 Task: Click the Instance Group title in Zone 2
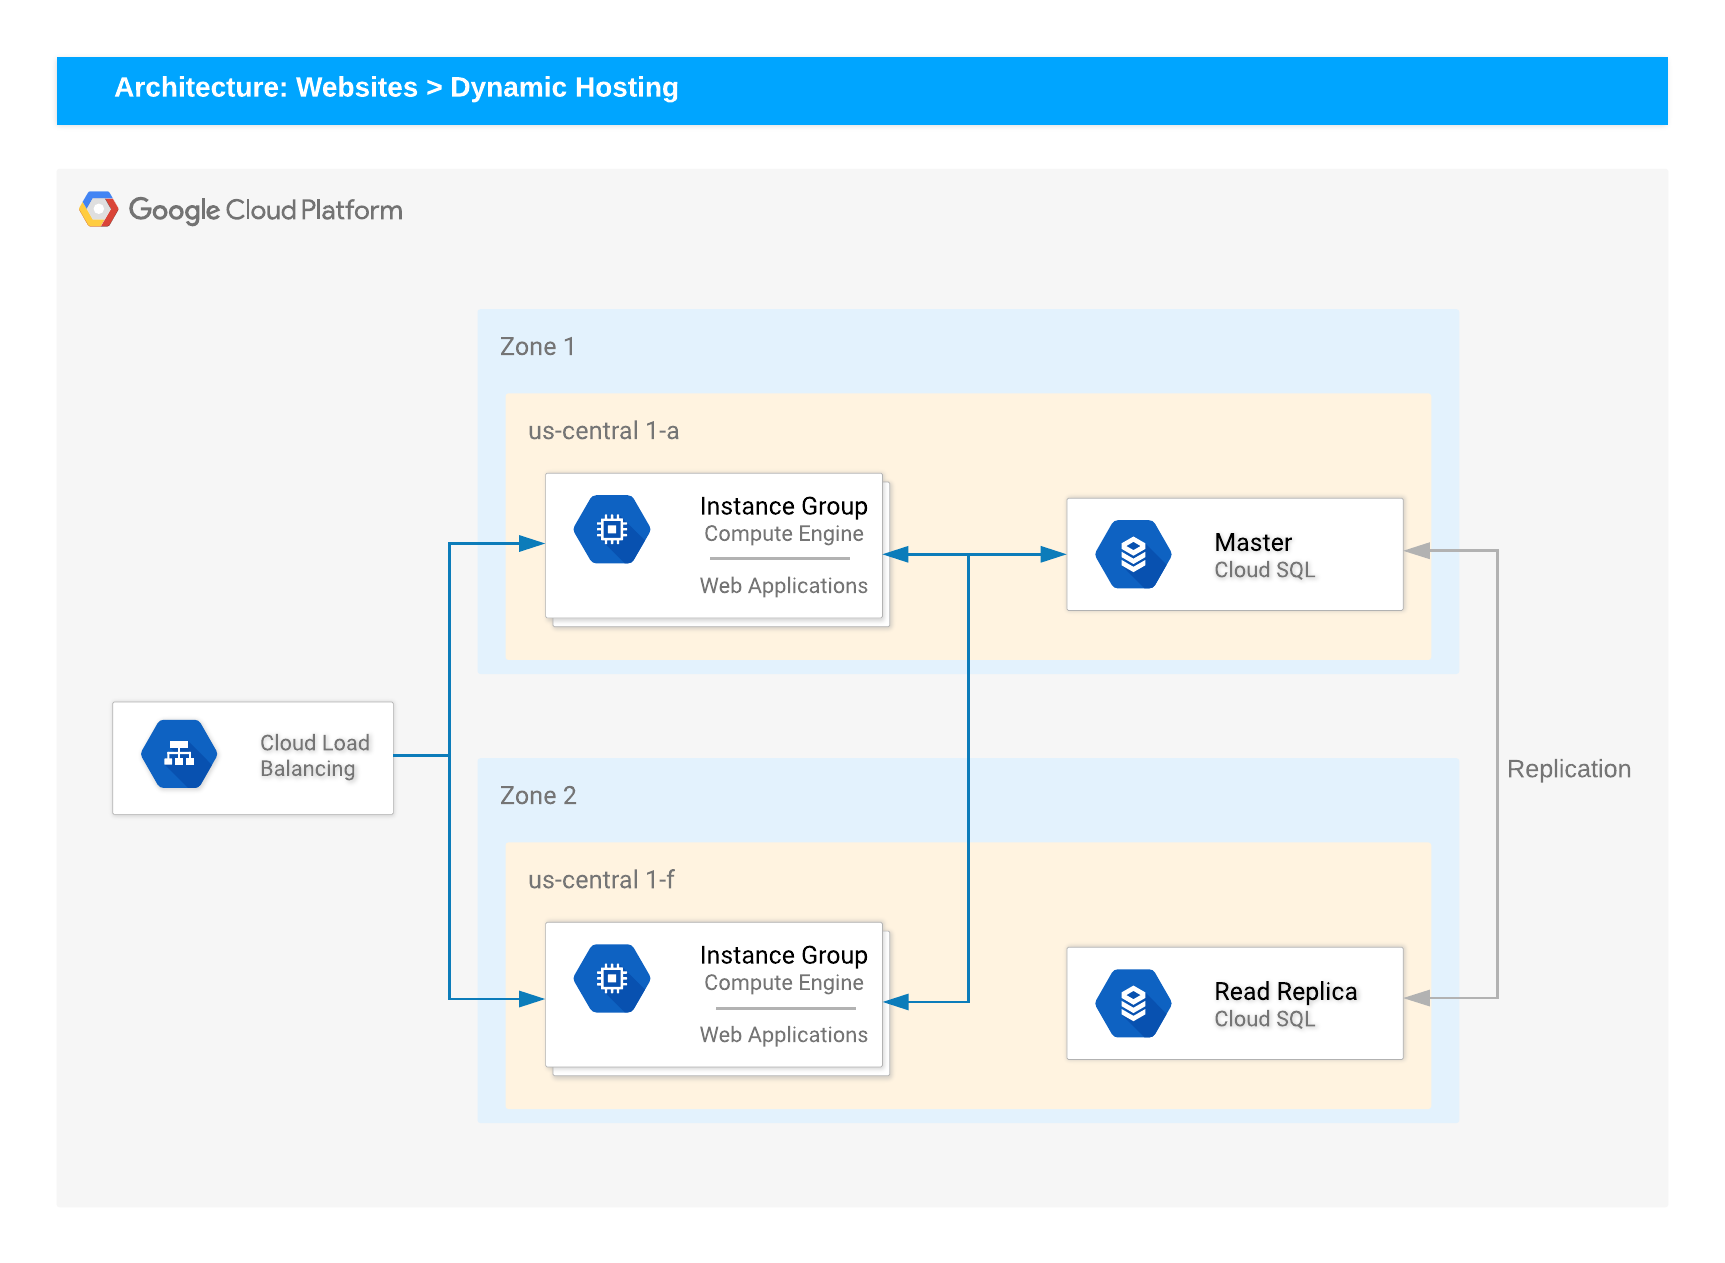click(784, 955)
